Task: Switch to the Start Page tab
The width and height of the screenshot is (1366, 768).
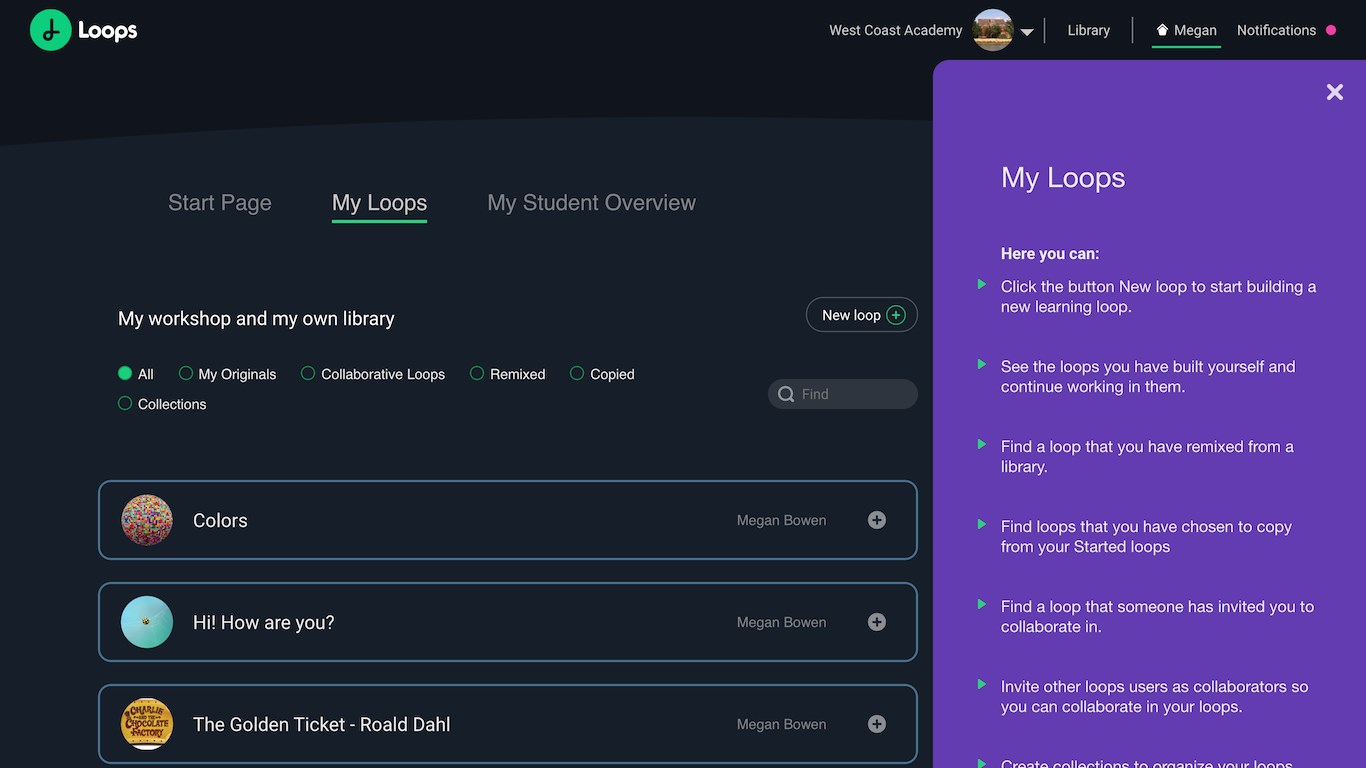Action: point(220,202)
